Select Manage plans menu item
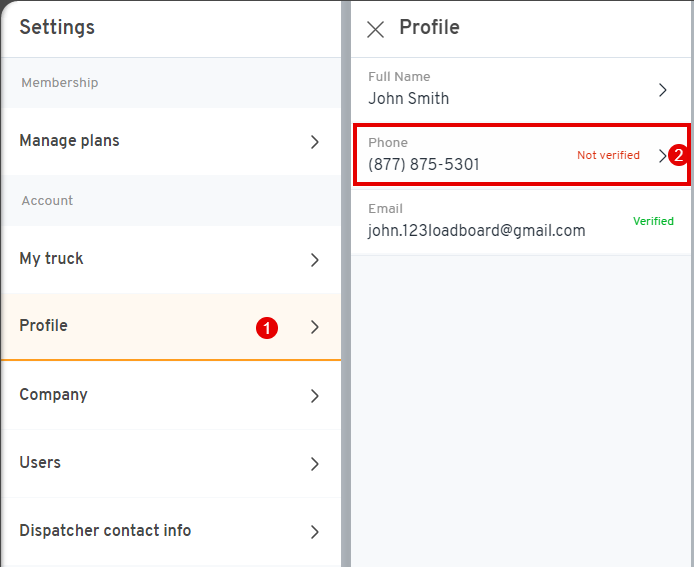Viewport: 694px width, 567px height. click(171, 142)
